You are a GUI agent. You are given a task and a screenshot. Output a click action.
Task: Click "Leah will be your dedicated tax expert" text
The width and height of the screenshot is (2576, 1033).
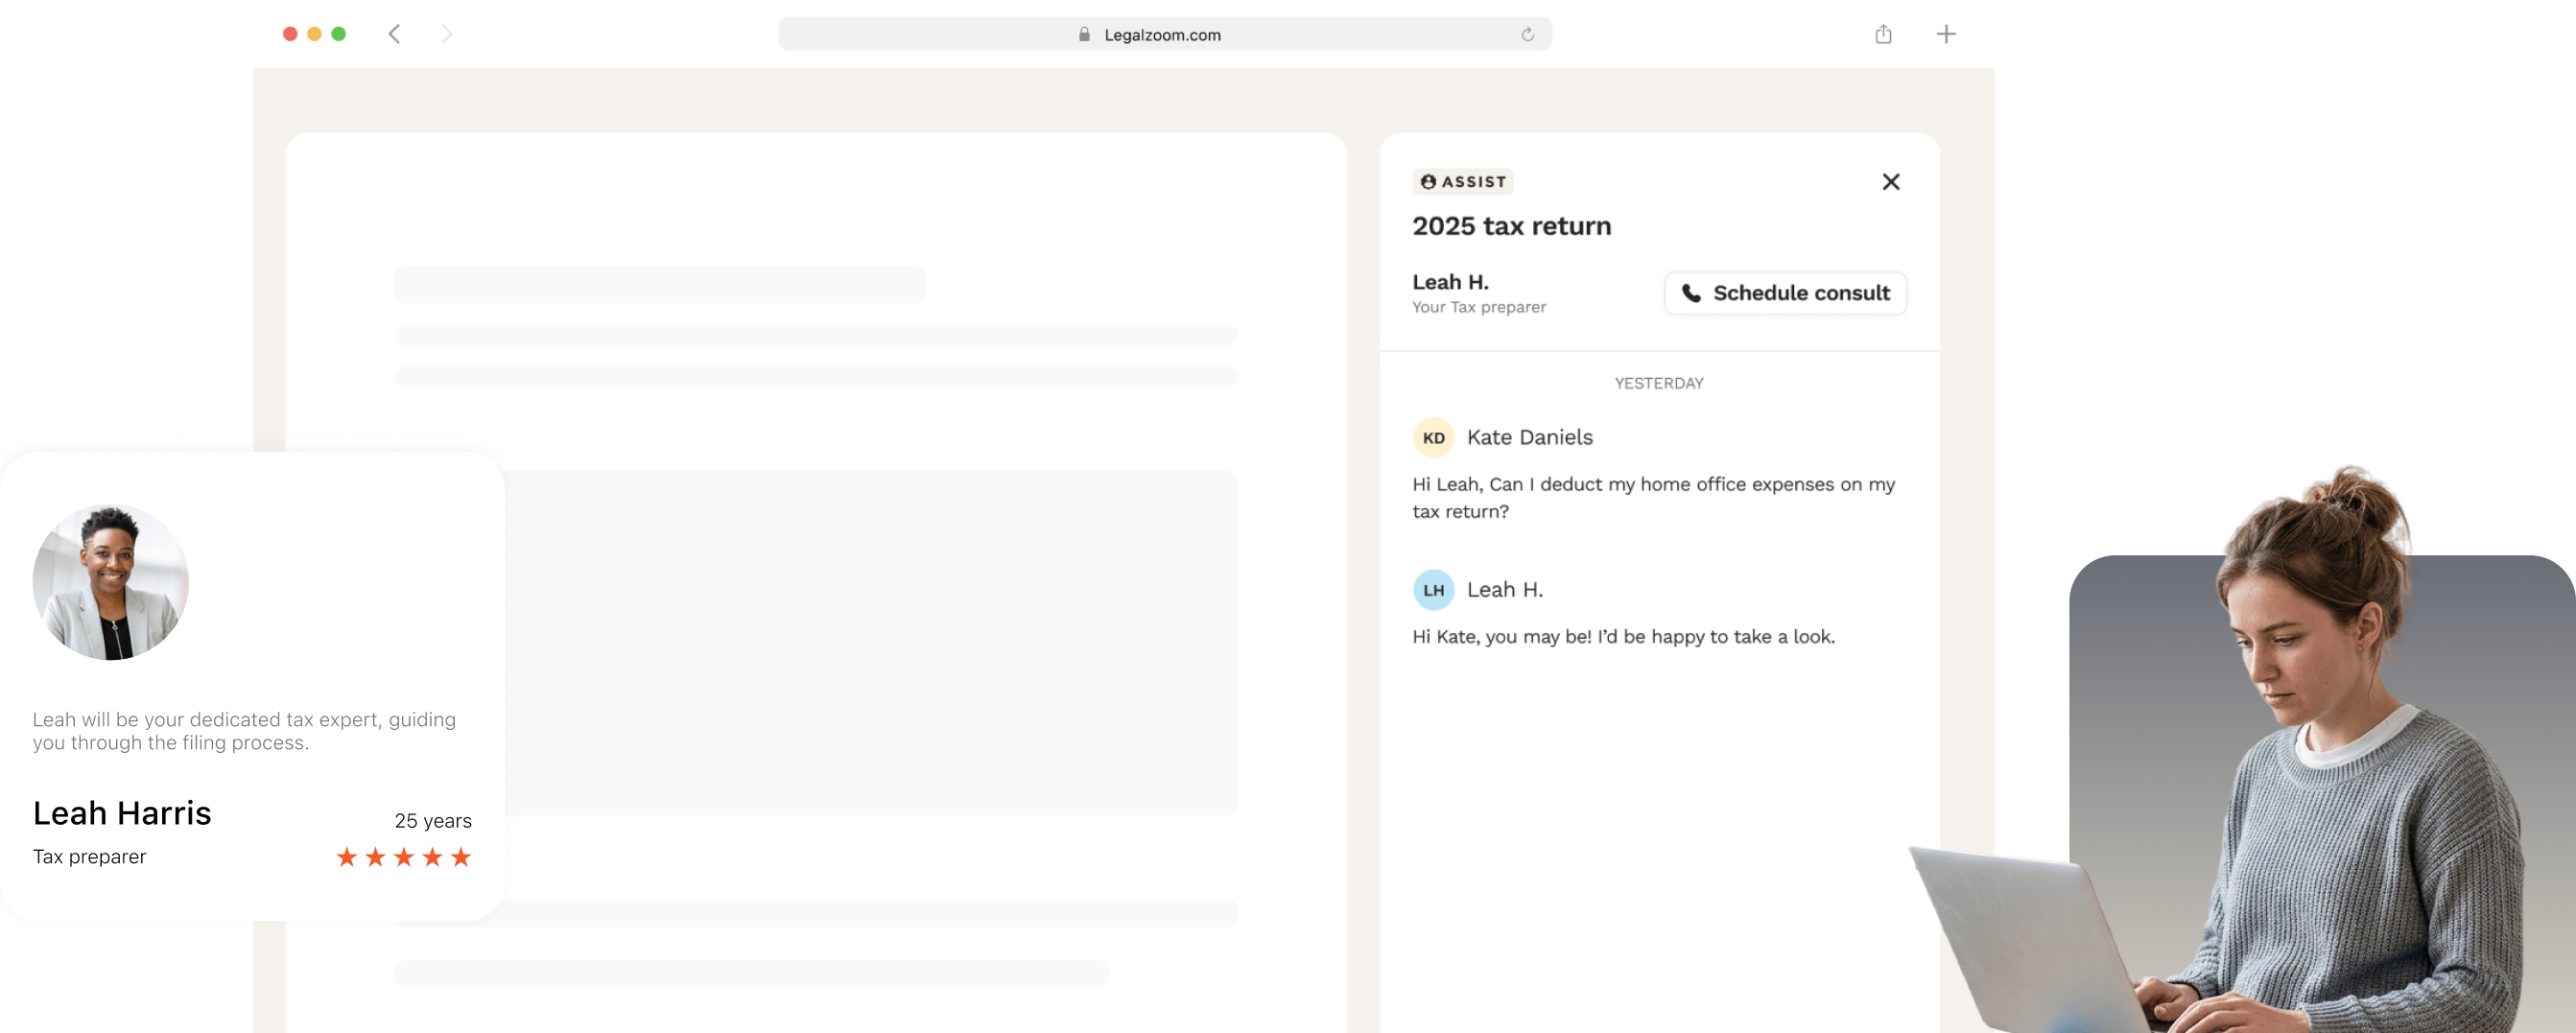(244, 731)
